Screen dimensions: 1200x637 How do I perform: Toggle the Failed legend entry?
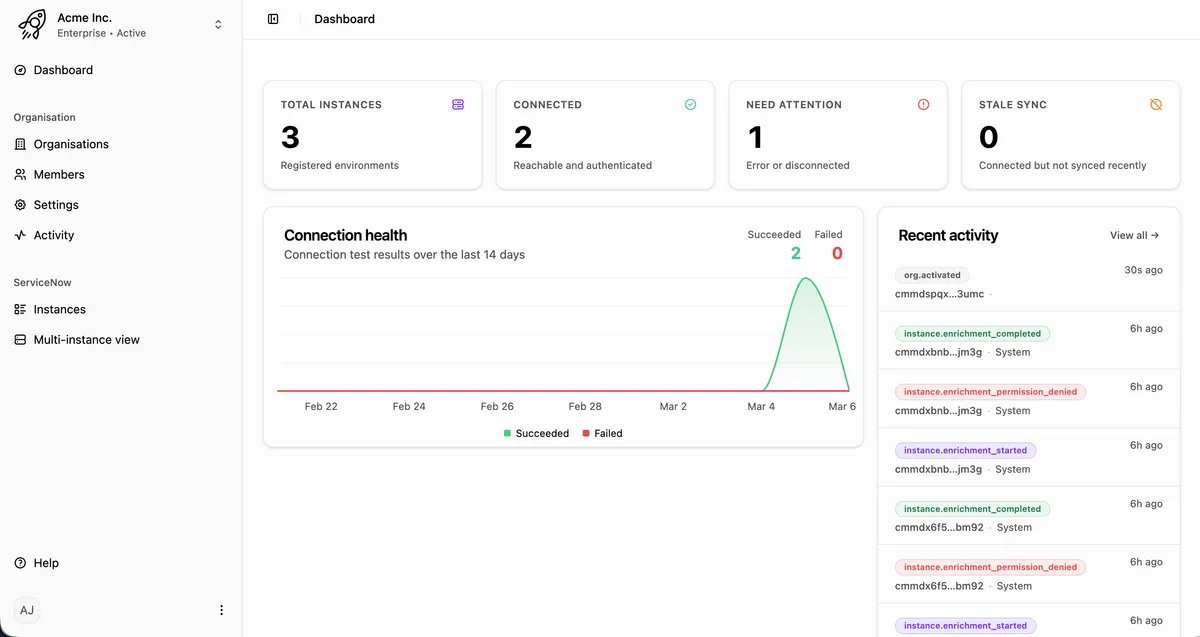click(x=602, y=434)
